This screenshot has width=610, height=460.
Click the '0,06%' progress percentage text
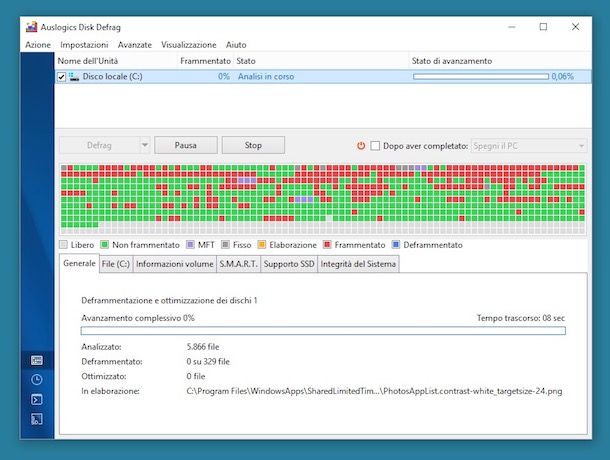pos(563,77)
